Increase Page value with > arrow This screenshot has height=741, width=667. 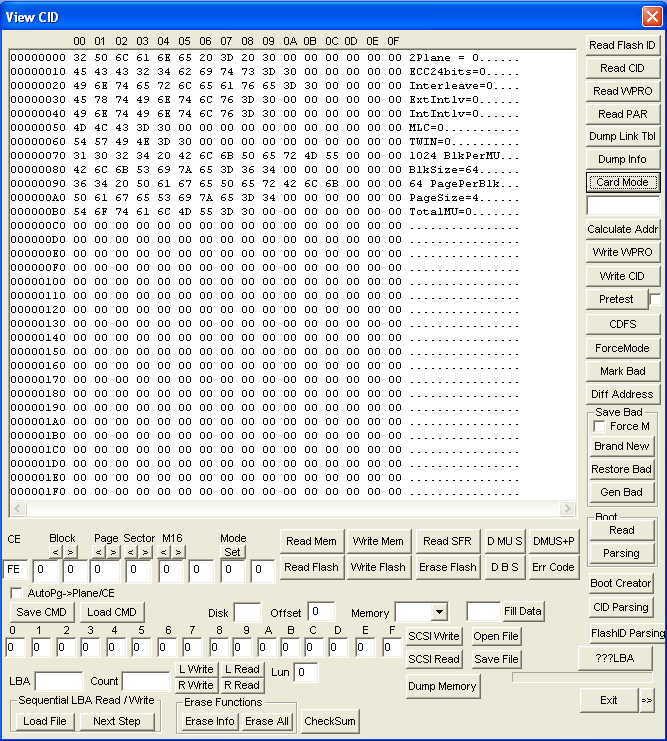[x=113, y=552]
